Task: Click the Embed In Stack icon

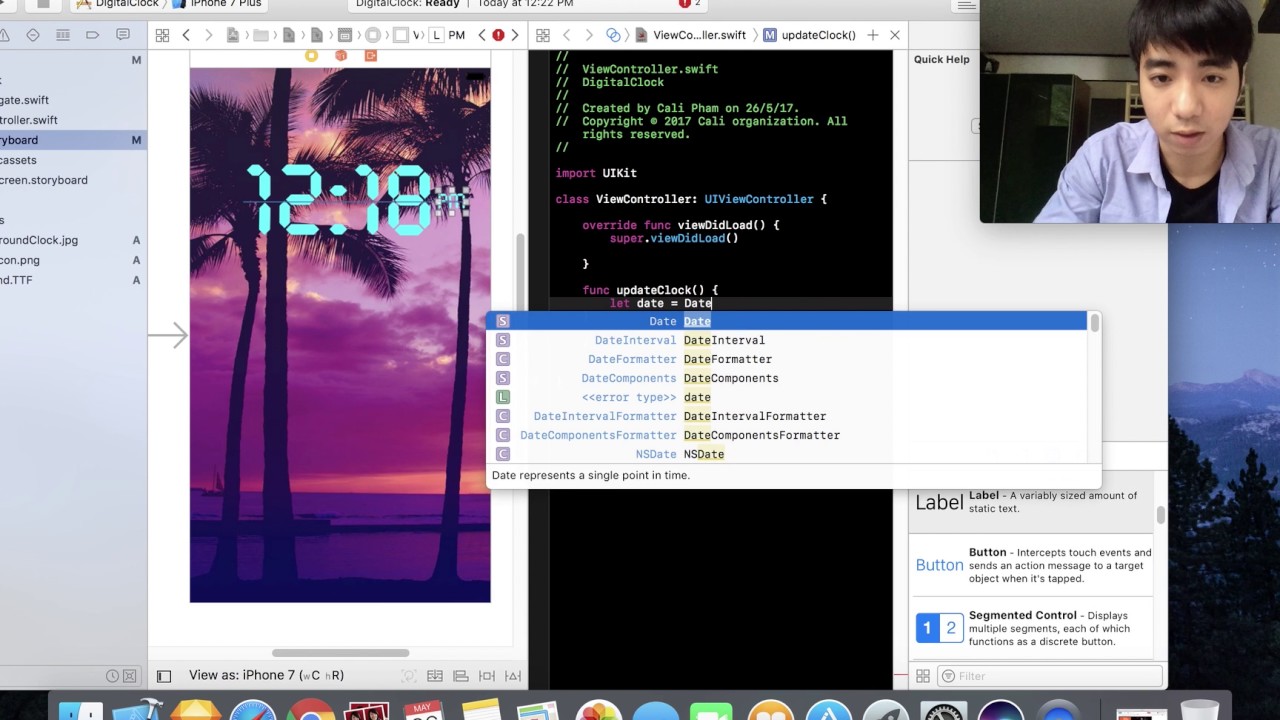Action: 435,676
